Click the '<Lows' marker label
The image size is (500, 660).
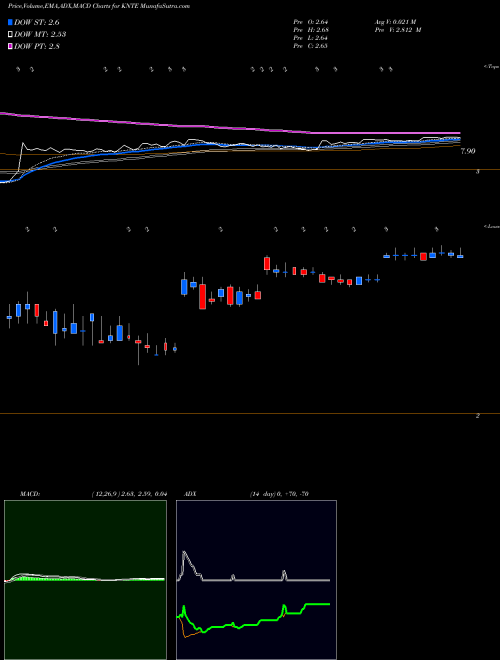(x=492, y=226)
